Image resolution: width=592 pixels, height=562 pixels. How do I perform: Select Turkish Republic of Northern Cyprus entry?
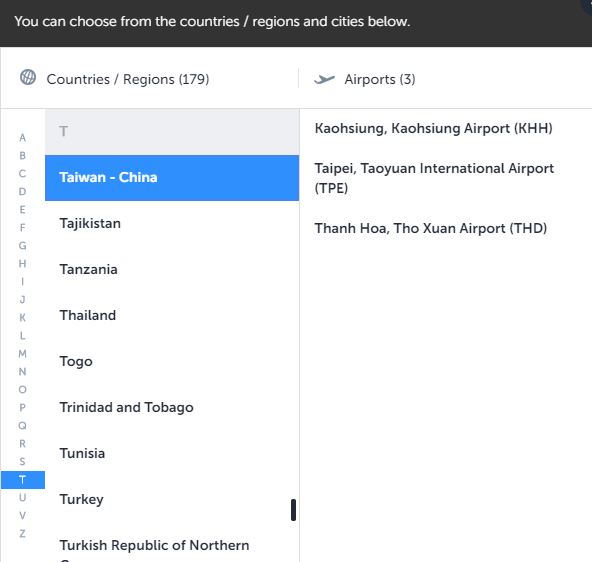(x=172, y=547)
